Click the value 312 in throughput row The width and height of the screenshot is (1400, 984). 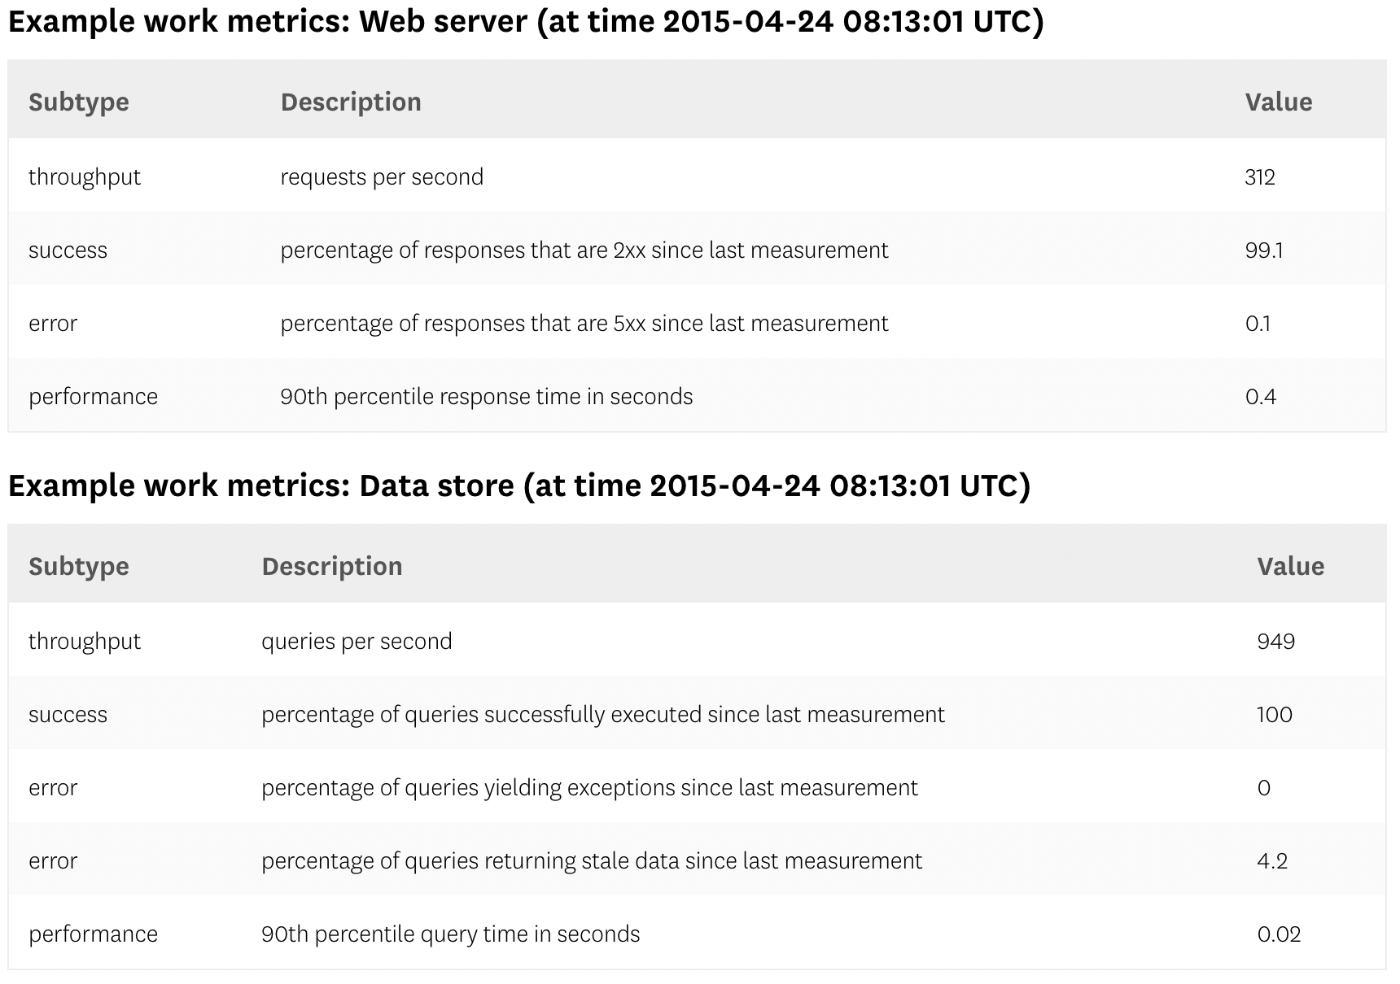[1260, 177]
